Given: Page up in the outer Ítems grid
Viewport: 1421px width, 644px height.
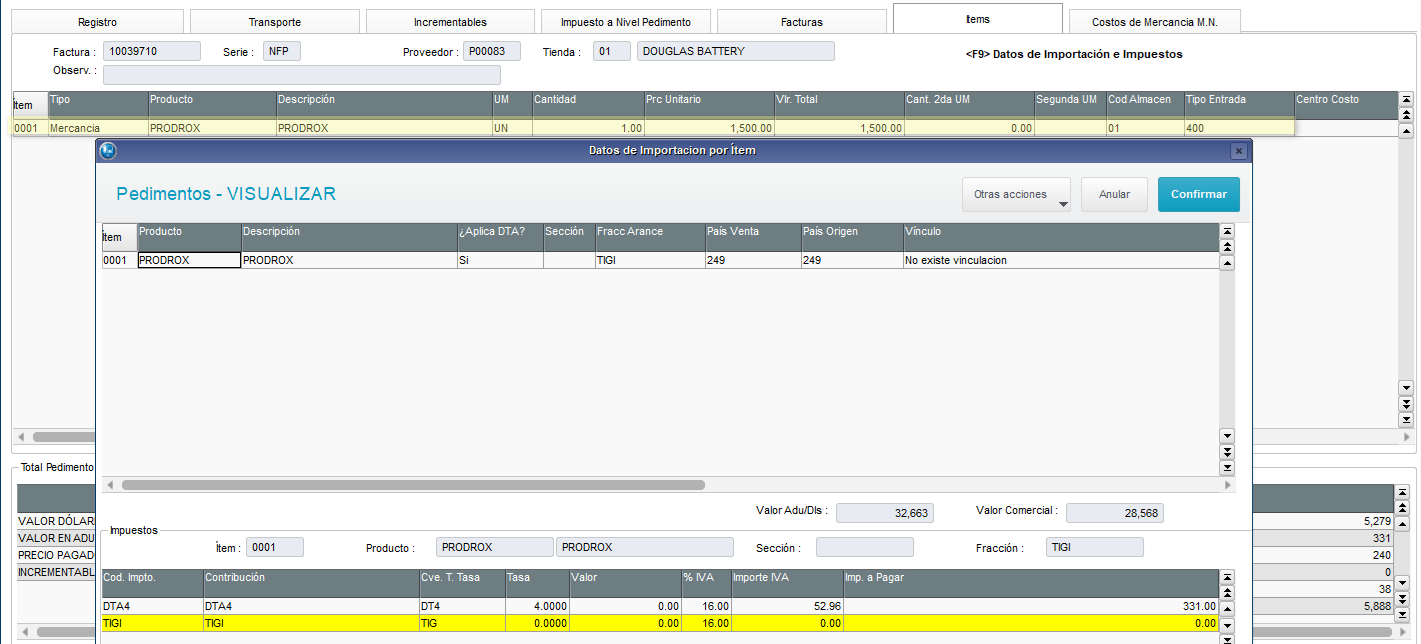Looking at the screenshot, I should [x=1406, y=115].
